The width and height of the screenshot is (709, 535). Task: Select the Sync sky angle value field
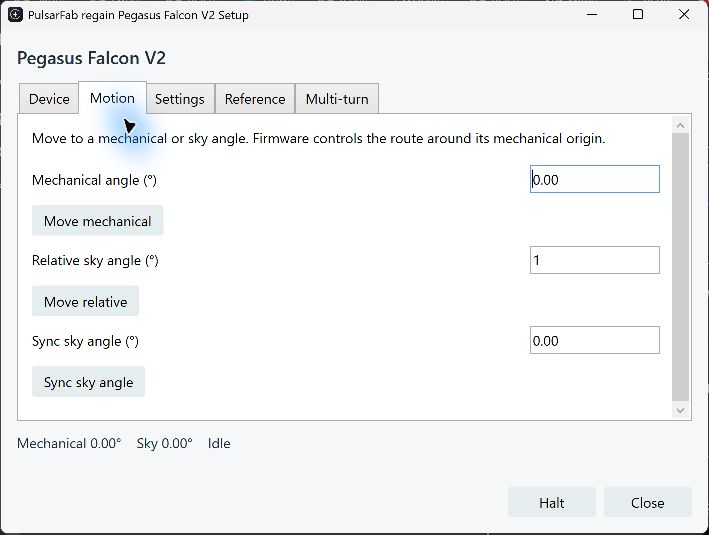(x=595, y=340)
